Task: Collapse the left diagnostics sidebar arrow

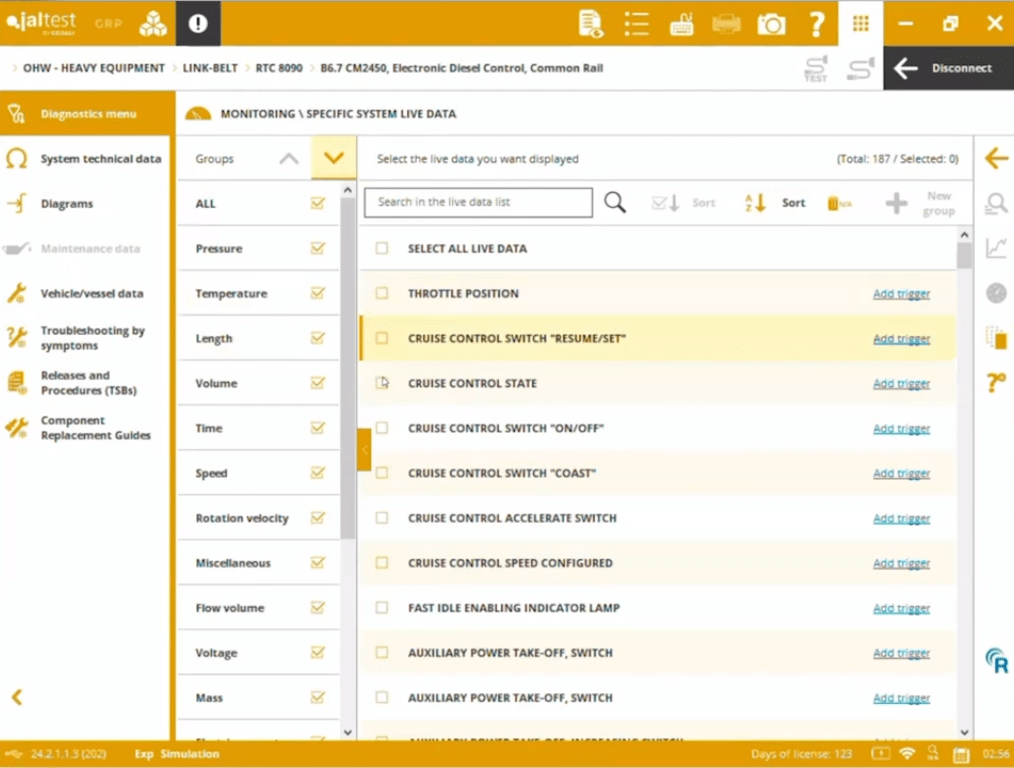Action: [x=16, y=697]
